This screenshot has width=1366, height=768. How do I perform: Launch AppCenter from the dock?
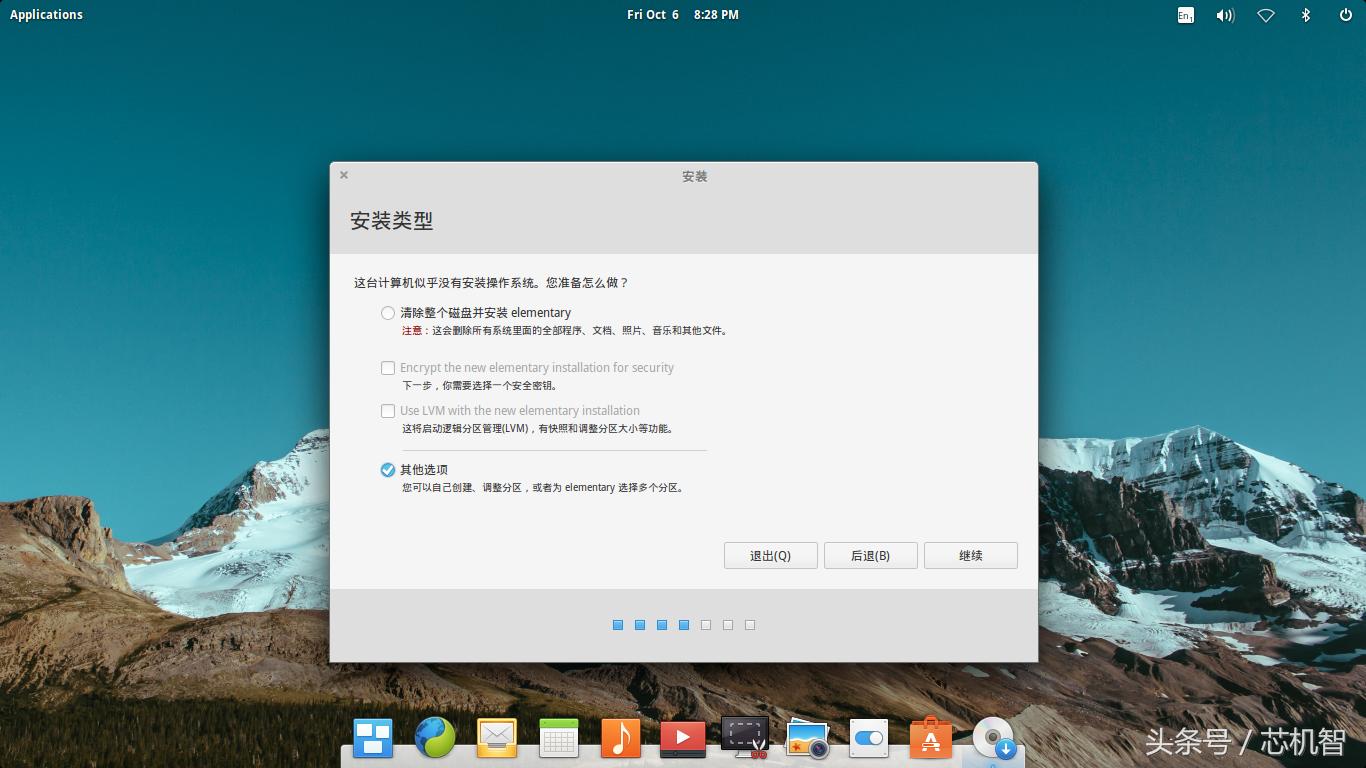(930, 738)
